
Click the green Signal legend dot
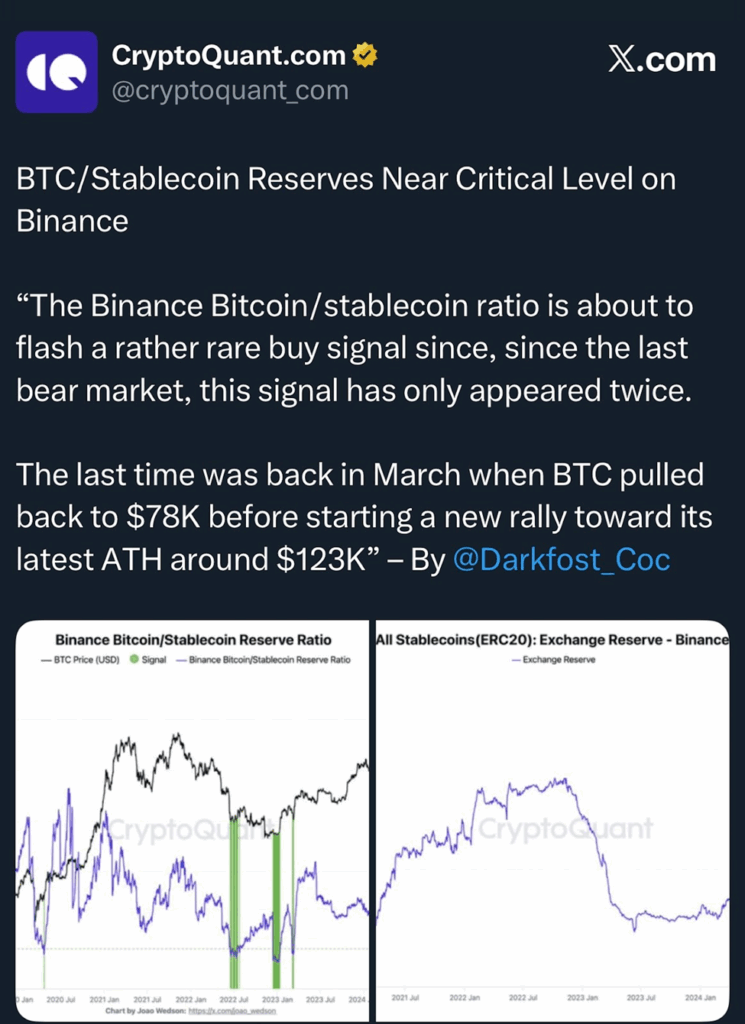click(135, 660)
